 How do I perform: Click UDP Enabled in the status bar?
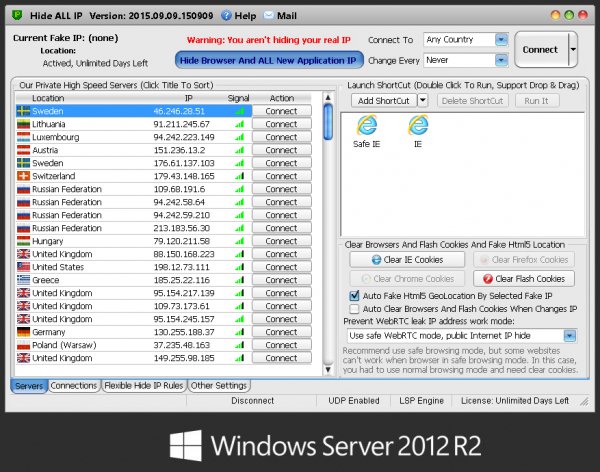pyautogui.click(x=354, y=401)
